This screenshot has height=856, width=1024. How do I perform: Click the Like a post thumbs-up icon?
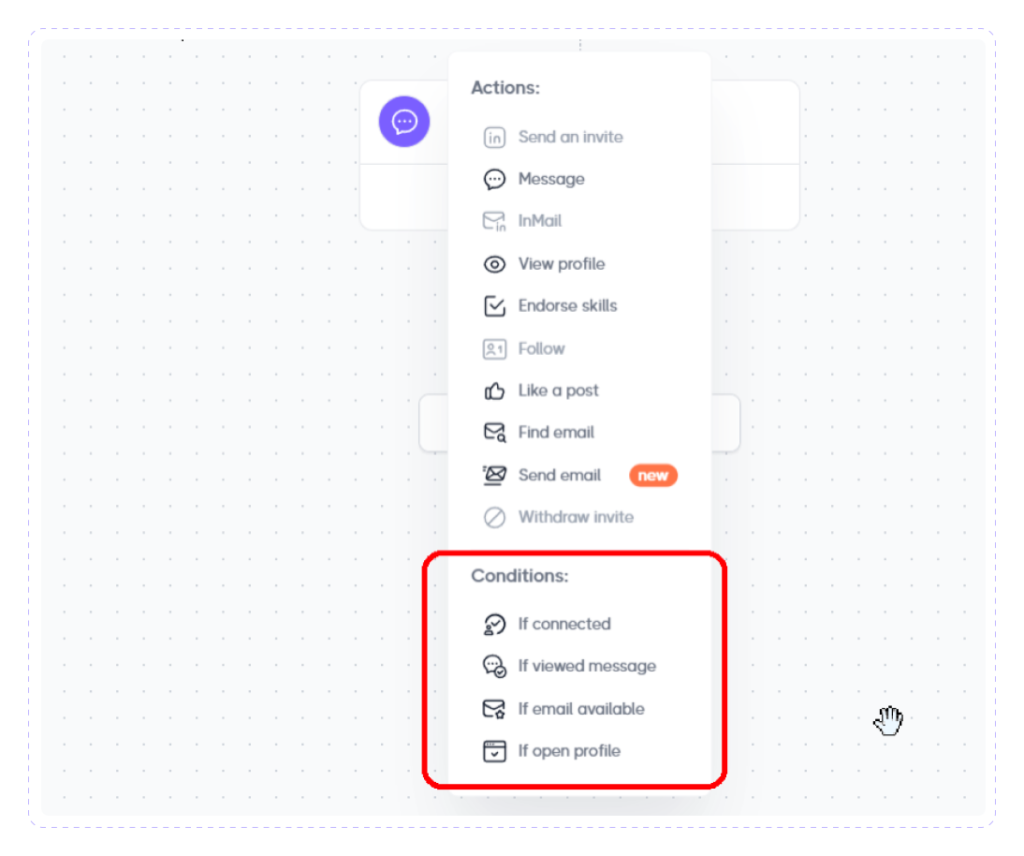[494, 391]
